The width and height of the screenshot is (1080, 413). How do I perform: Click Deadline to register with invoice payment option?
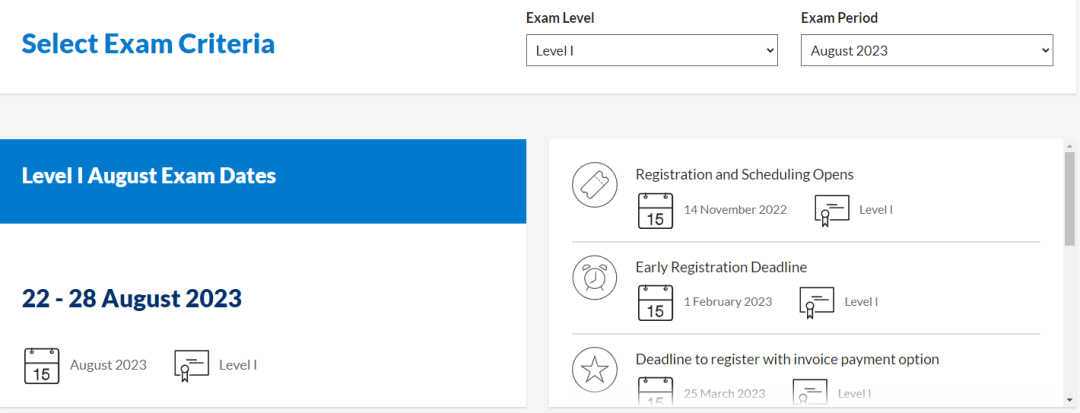click(x=787, y=359)
